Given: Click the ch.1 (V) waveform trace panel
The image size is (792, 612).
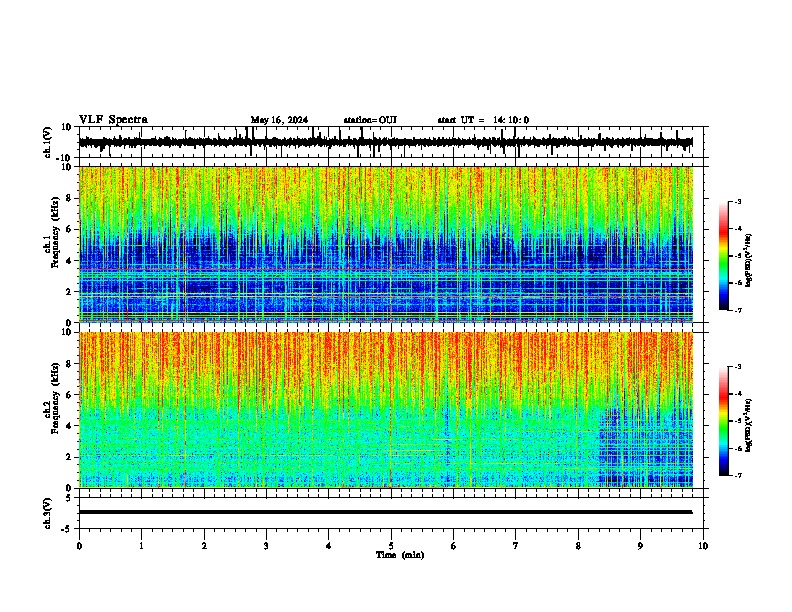Looking at the screenshot, I should (393, 142).
